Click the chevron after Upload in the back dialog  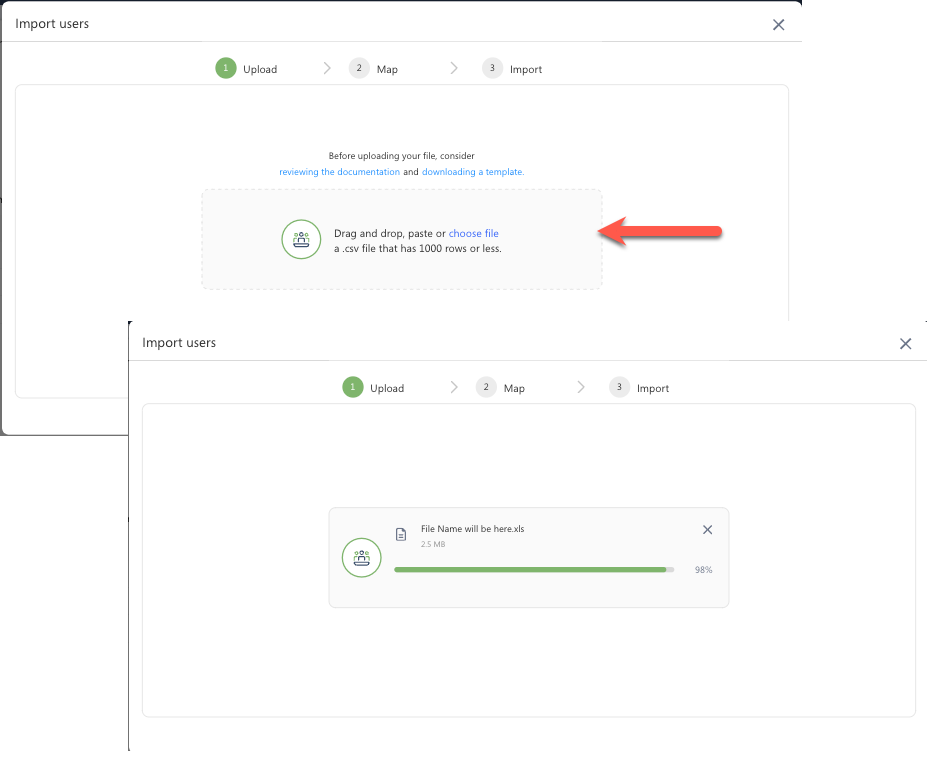(x=327, y=69)
